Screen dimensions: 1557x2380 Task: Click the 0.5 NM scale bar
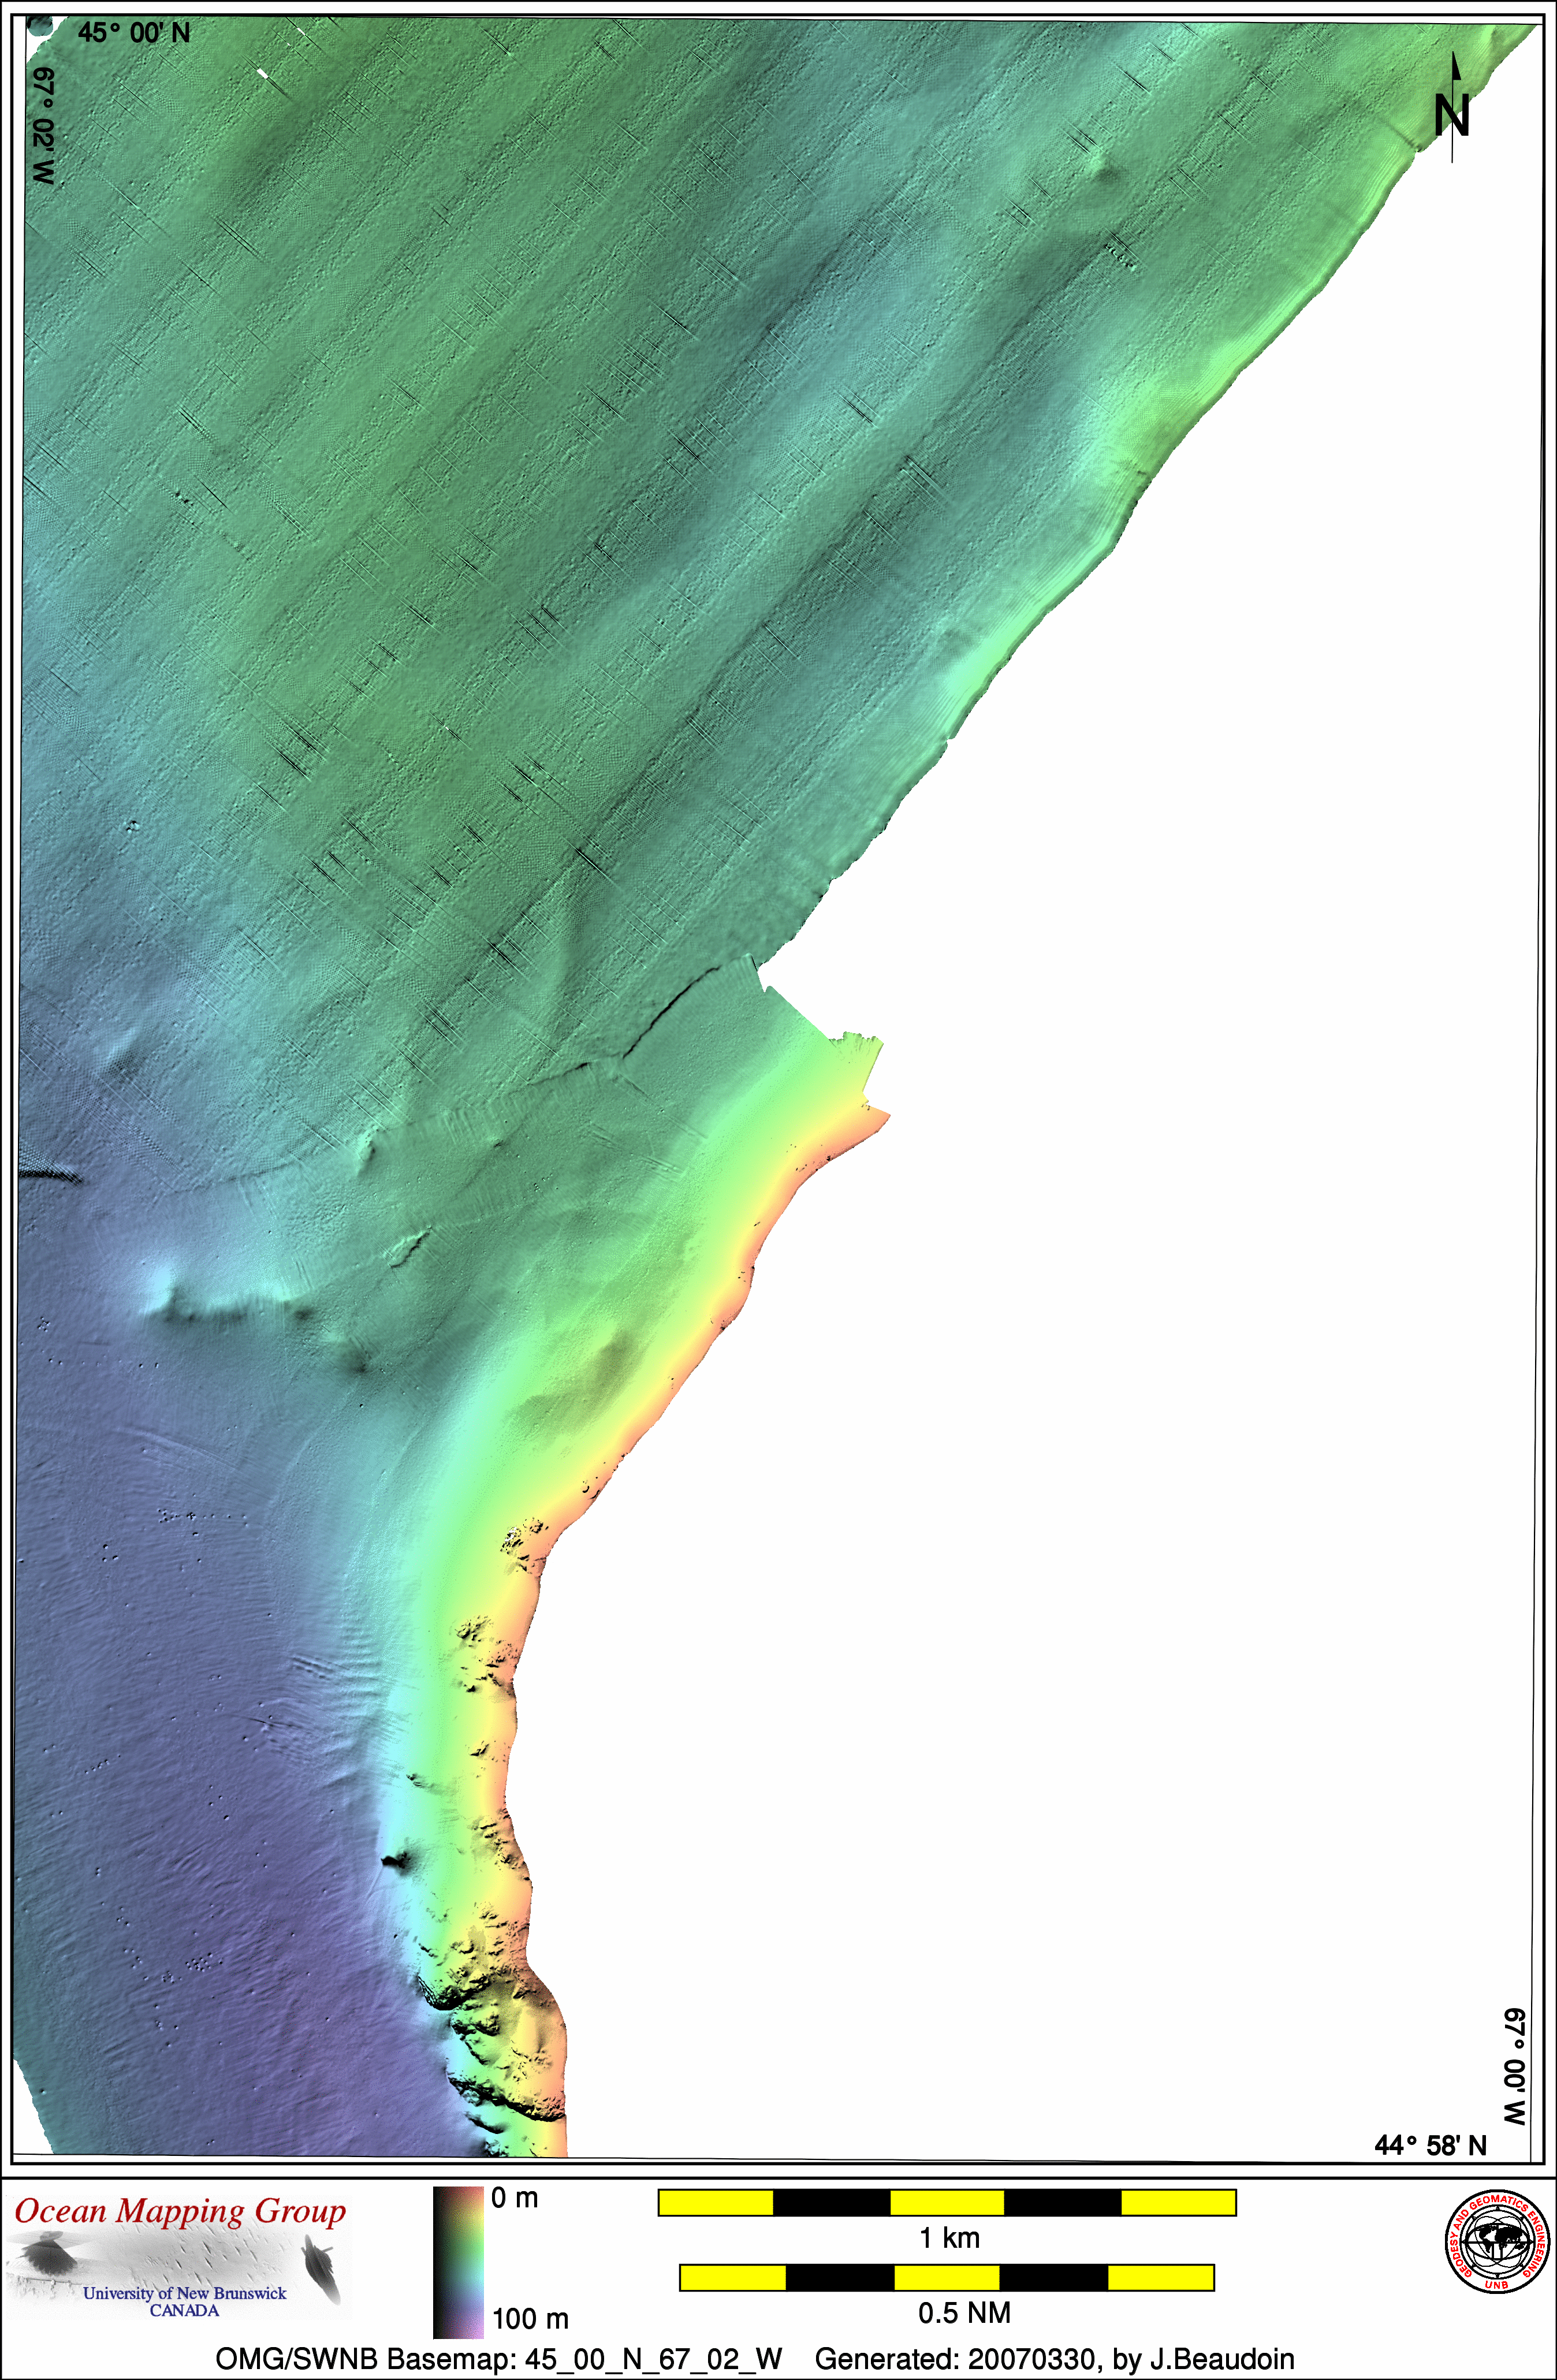point(946,2278)
